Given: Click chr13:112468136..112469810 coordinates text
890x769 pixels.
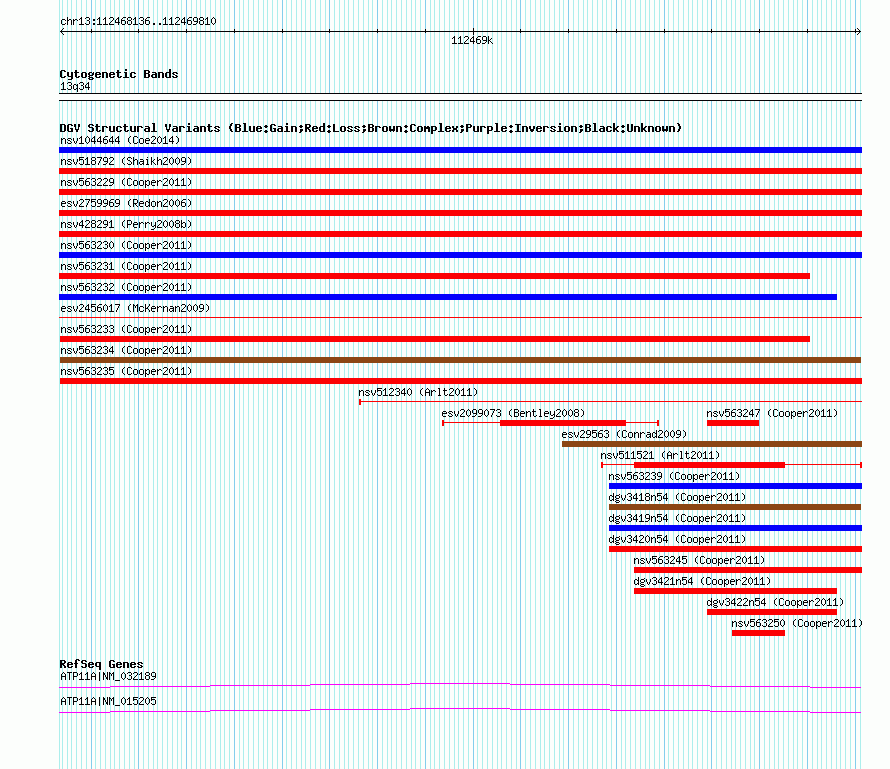Looking at the screenshot, I should coord(138,22).
